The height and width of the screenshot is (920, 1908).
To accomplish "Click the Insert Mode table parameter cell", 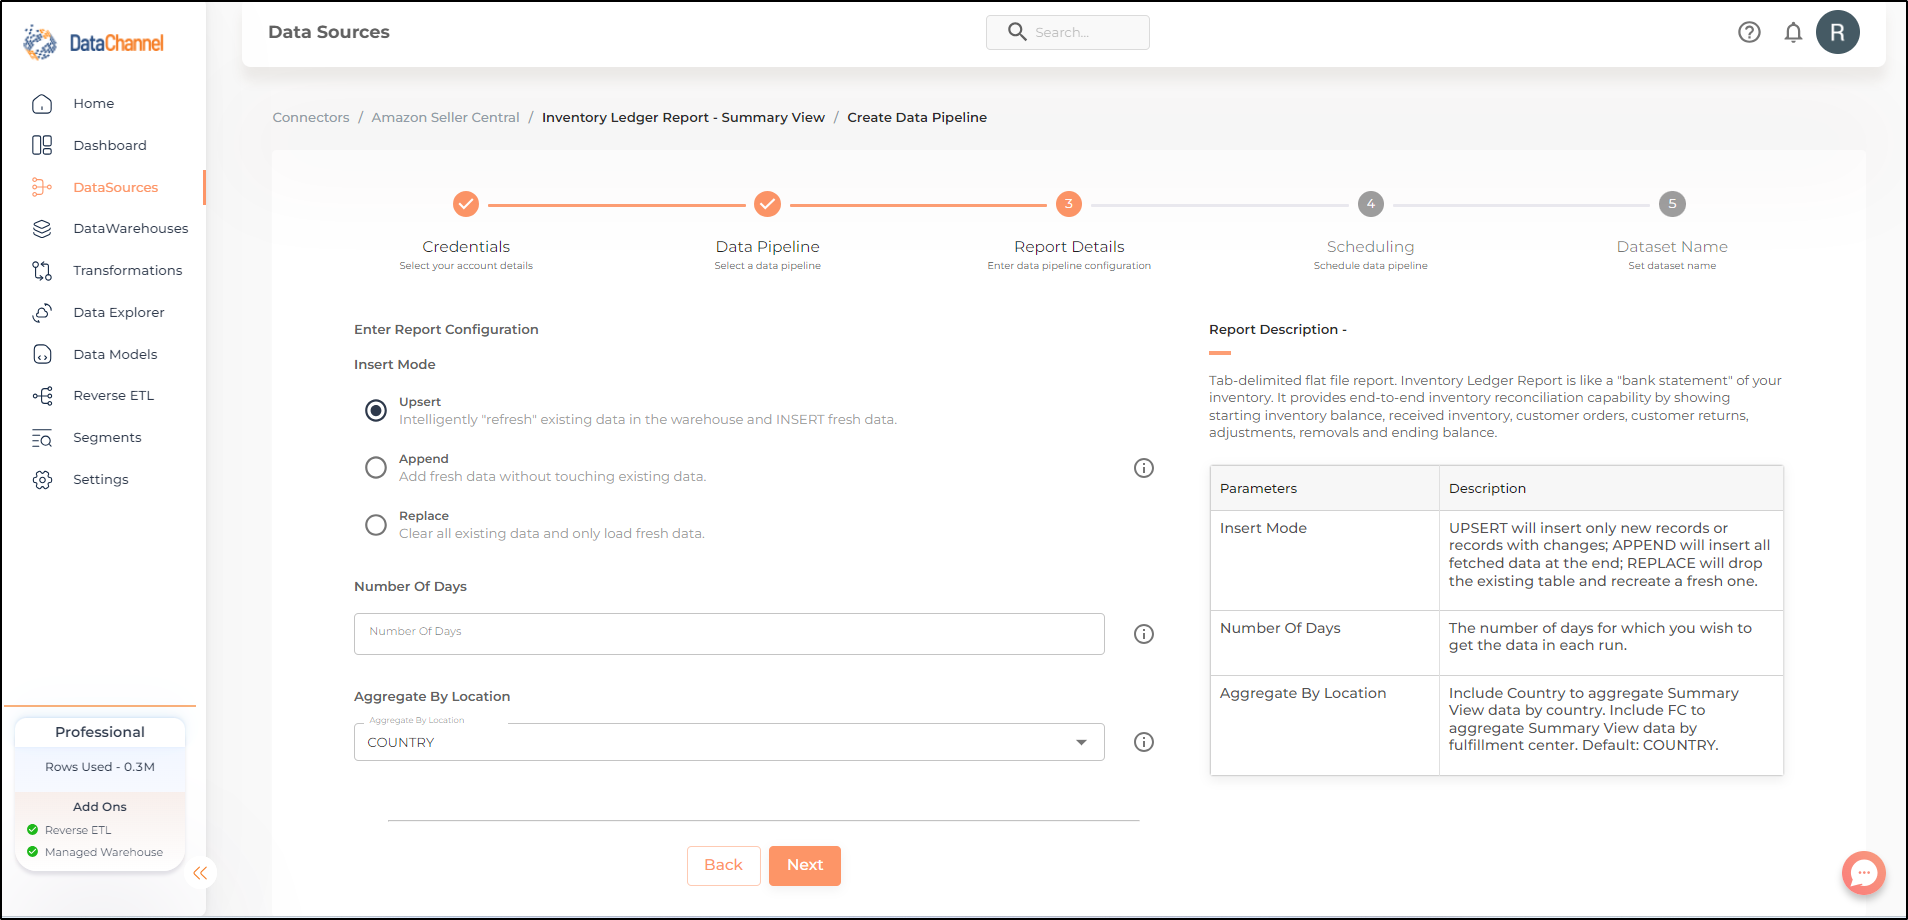I will pos(1324,561).
